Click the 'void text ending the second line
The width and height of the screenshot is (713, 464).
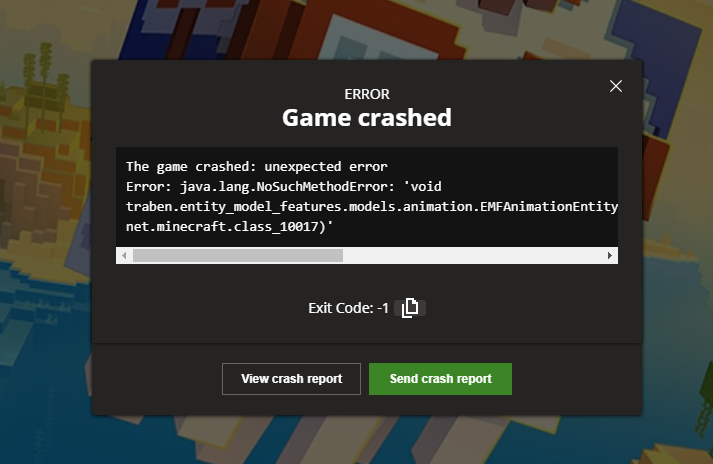(423, 187)
